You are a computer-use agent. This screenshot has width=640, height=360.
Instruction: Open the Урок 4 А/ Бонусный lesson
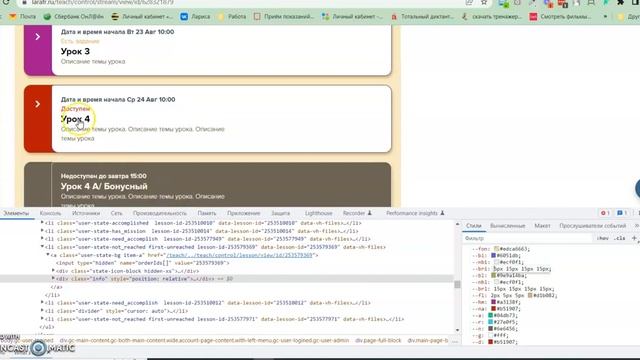click(104, 187)
